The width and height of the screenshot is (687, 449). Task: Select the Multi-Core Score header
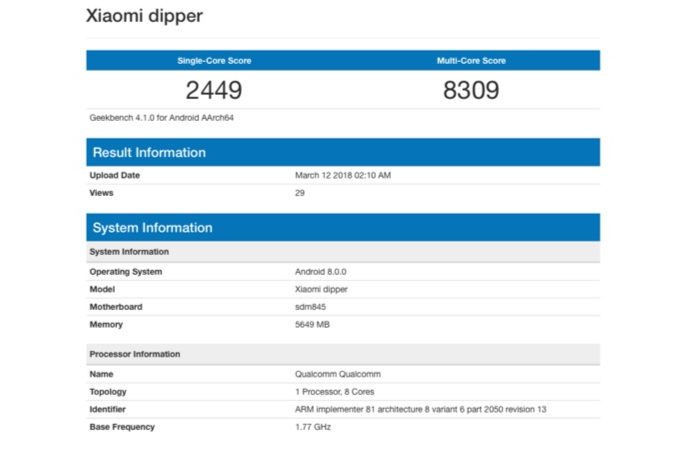coord(471,61)
